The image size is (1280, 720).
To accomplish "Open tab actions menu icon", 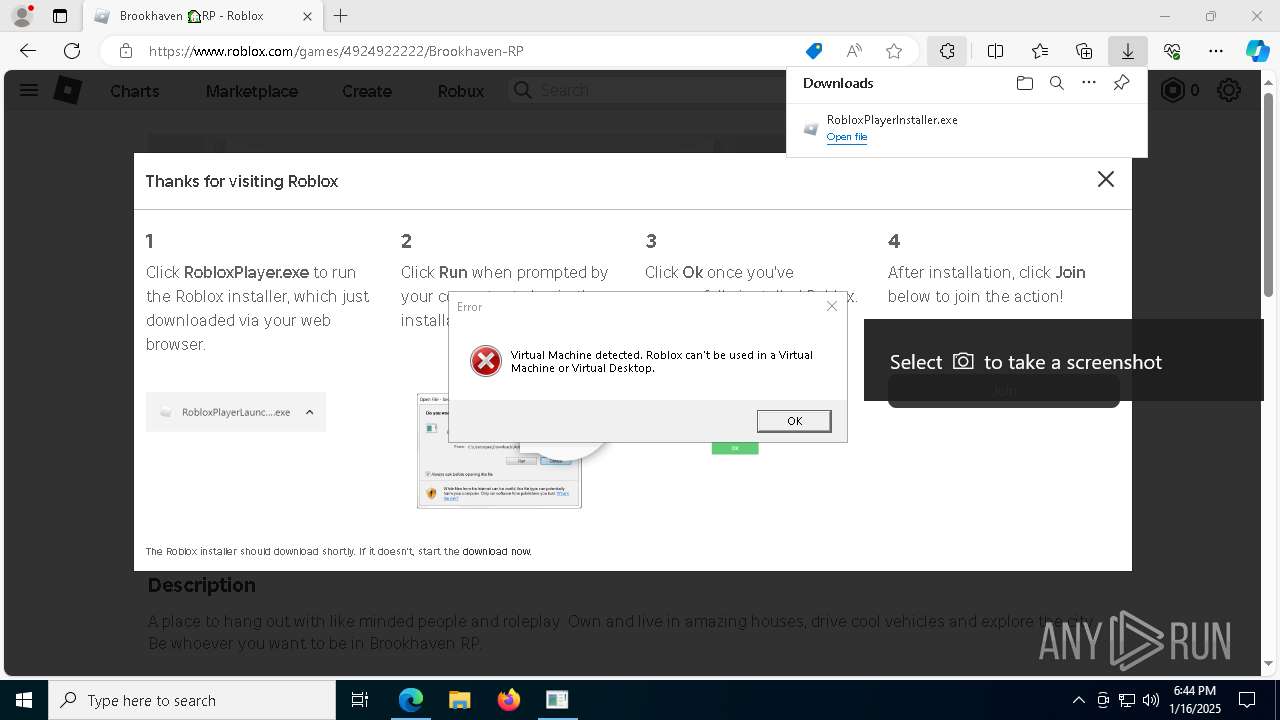I will [59, 16].
